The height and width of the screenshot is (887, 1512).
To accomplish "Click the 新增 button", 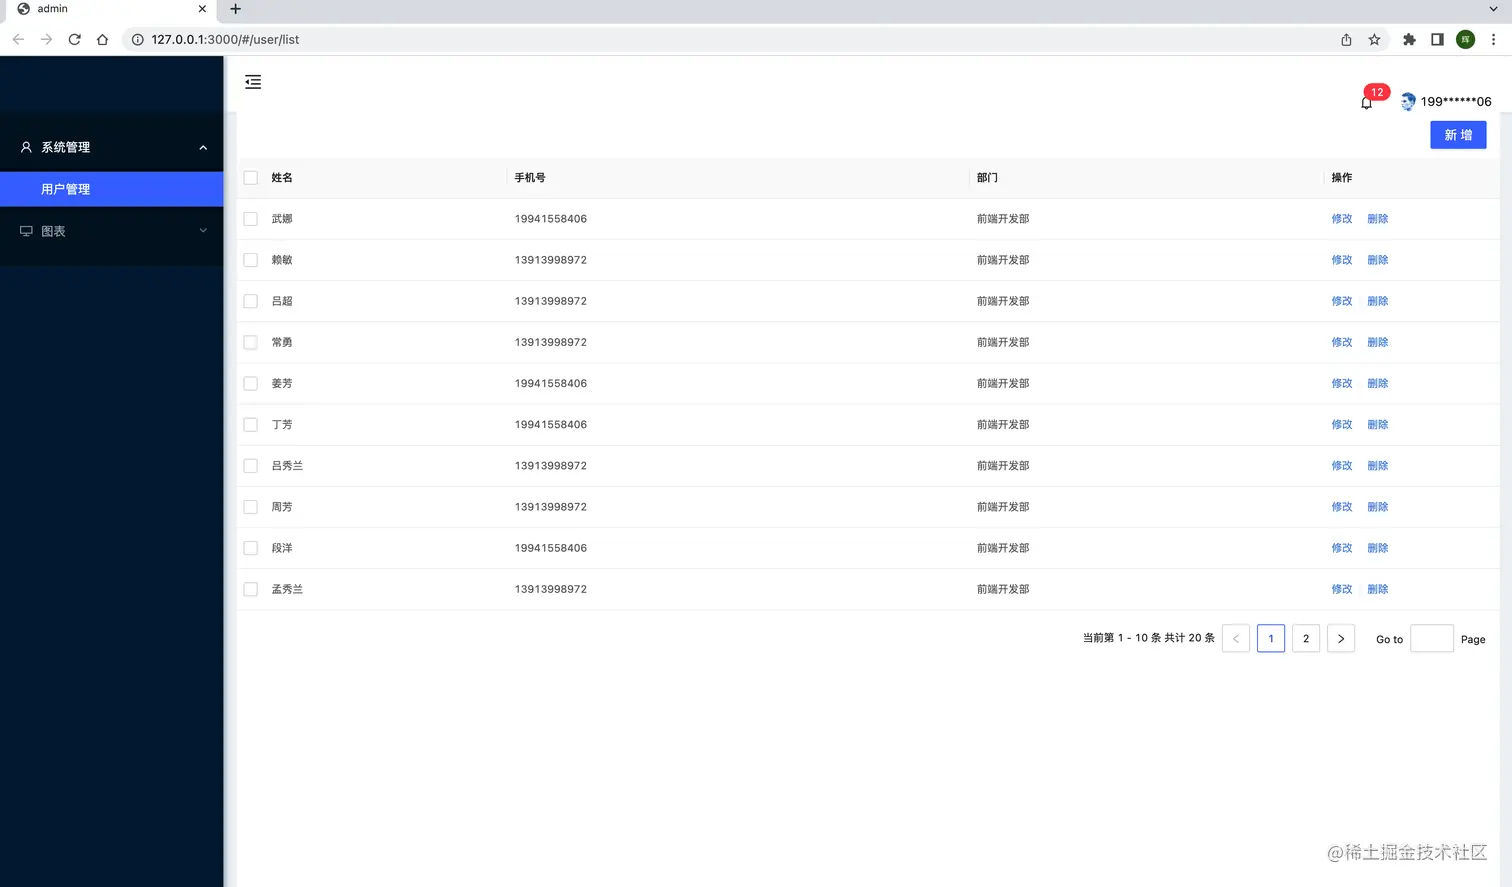I will point(1458,135).
